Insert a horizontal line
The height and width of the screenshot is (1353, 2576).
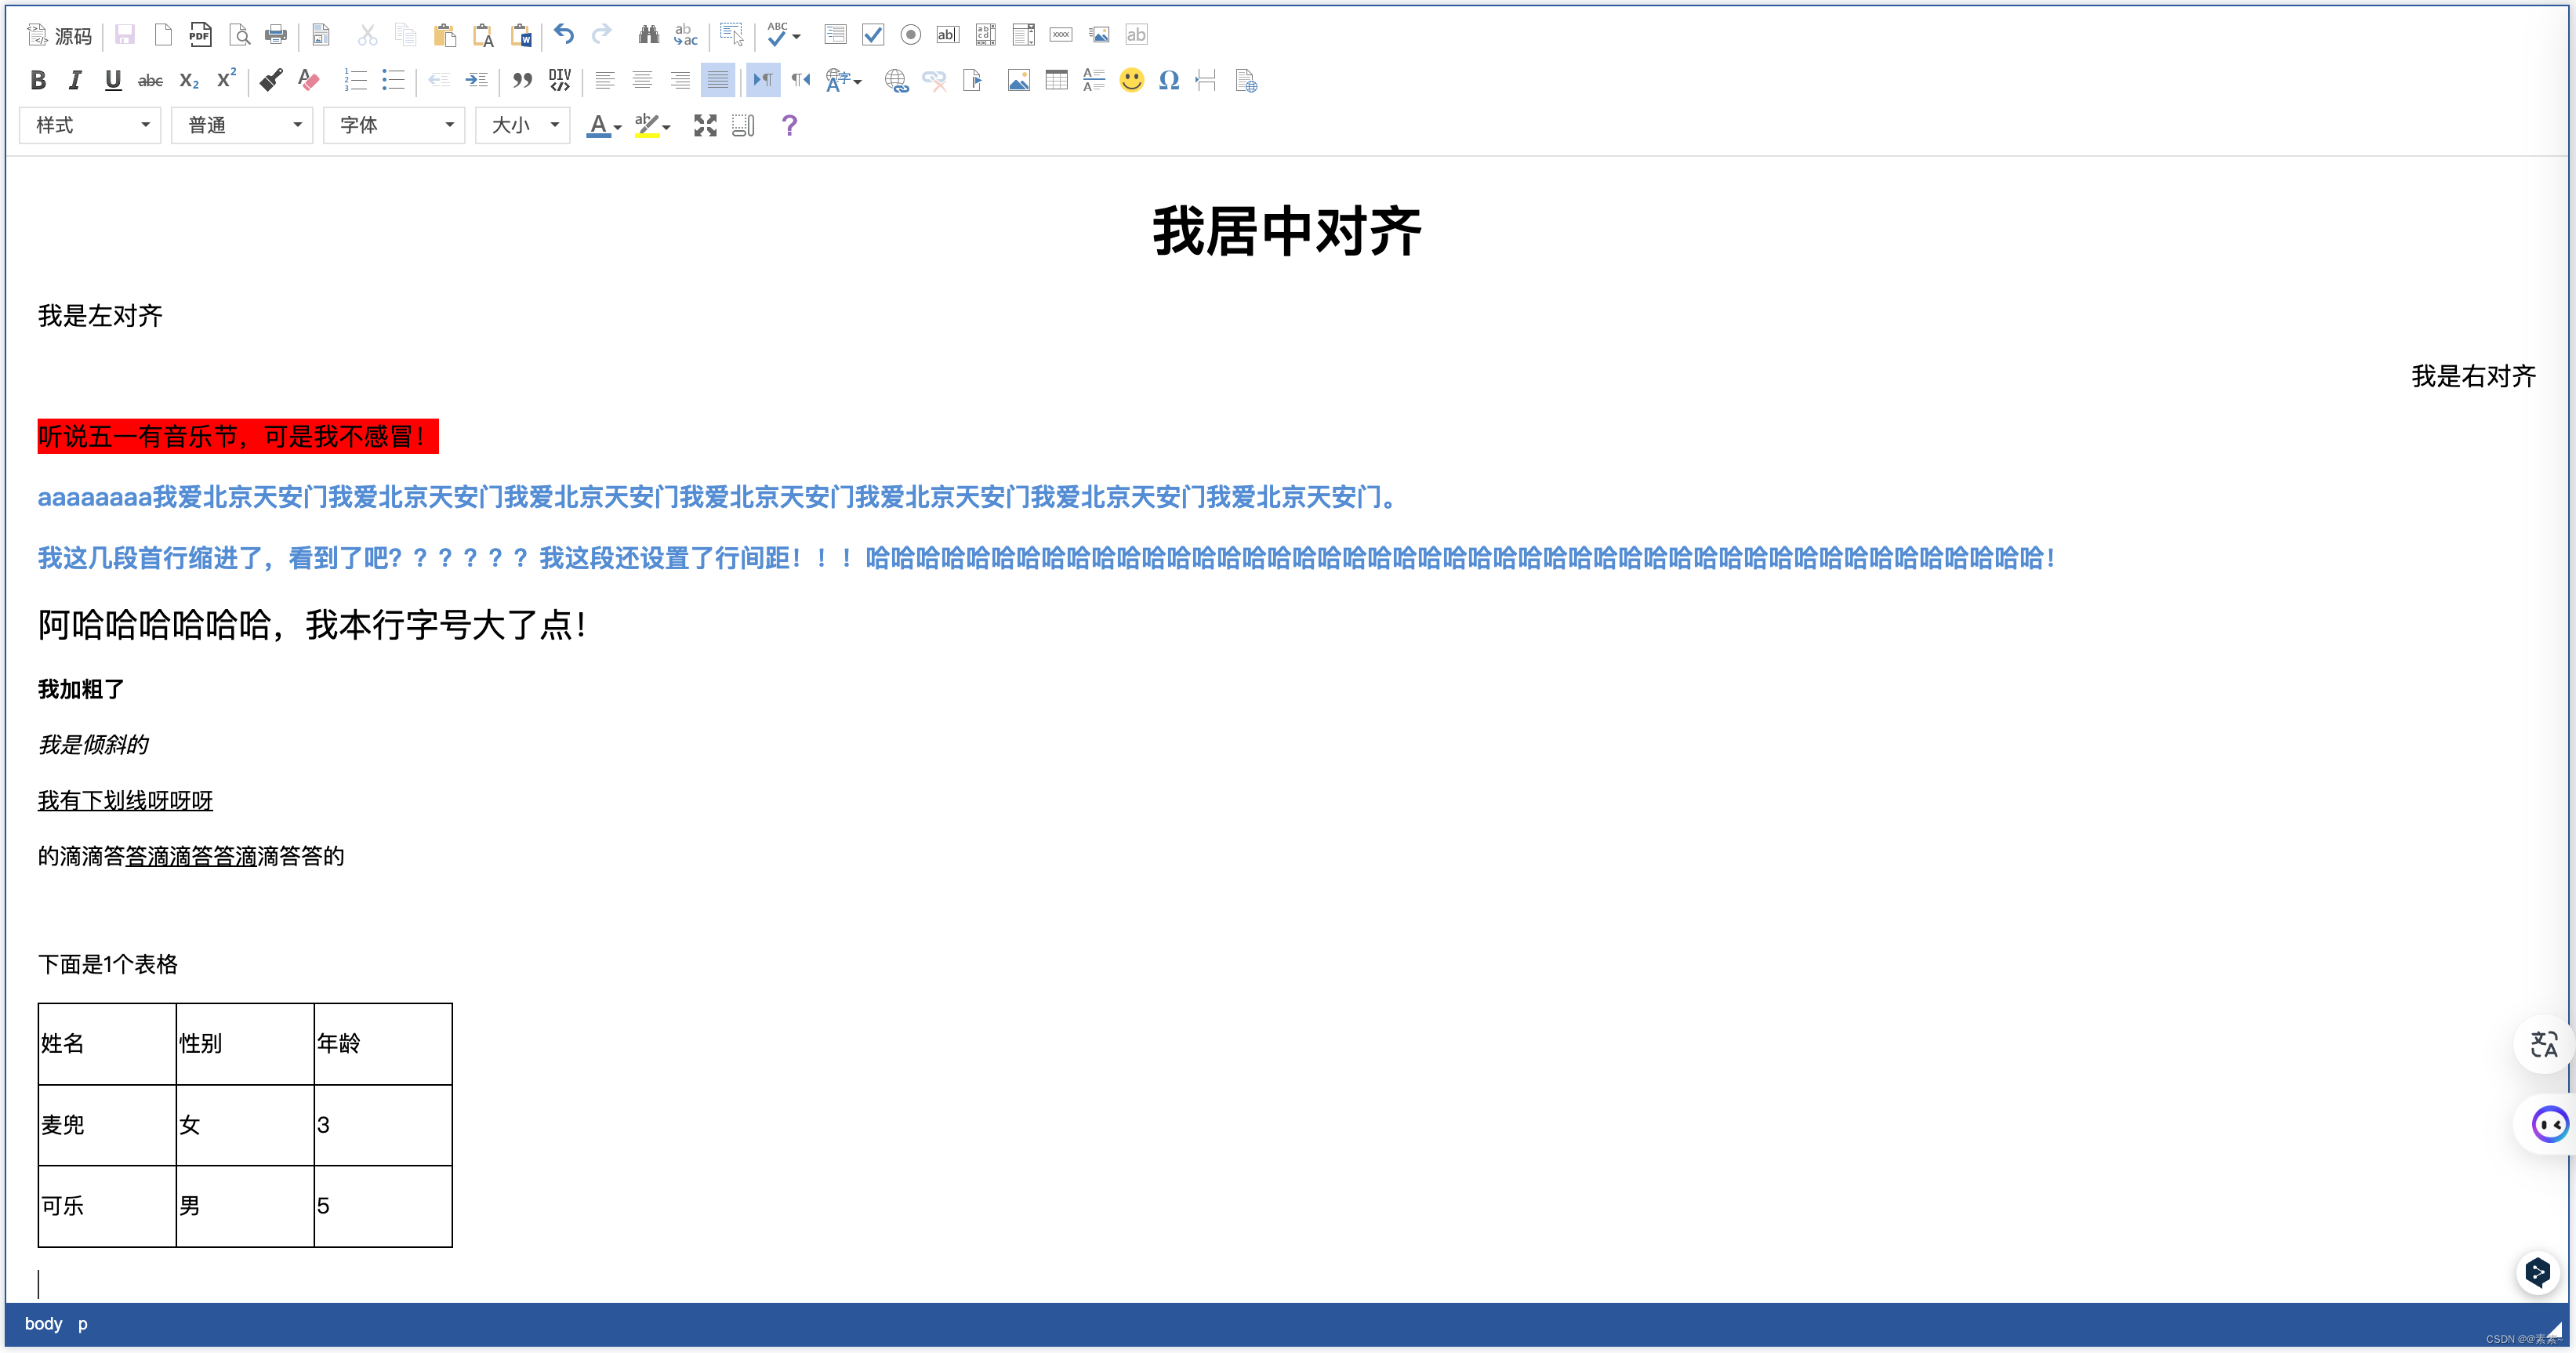(1094, 80)
